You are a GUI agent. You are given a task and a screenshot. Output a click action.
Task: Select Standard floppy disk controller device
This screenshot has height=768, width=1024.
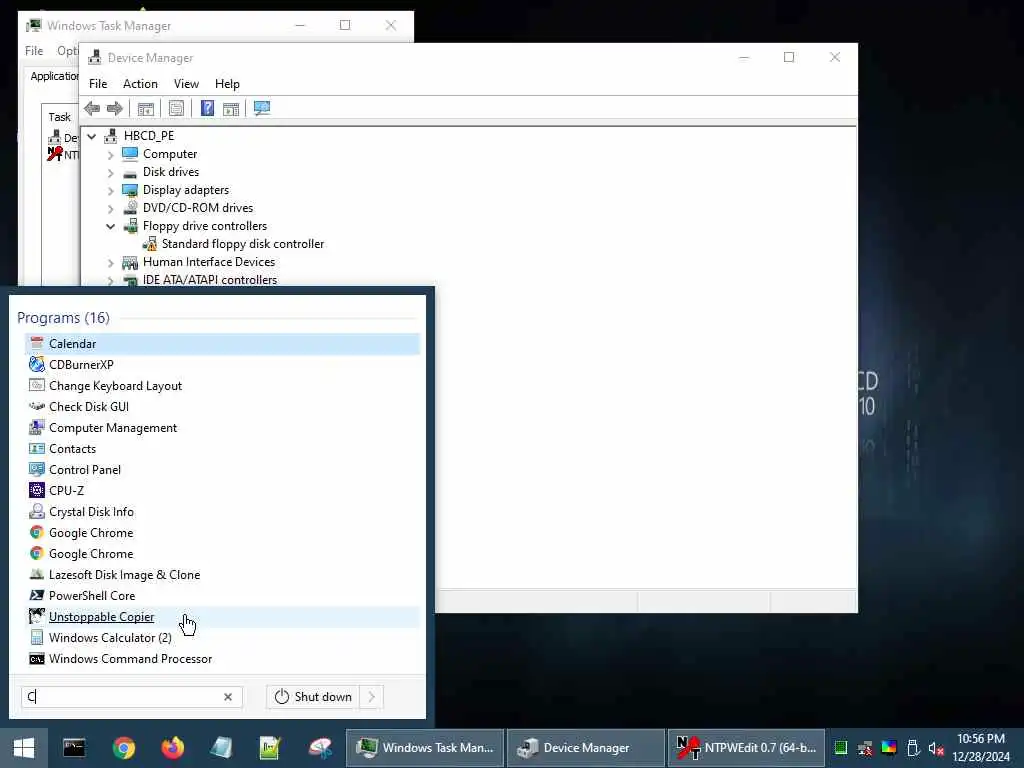[x=242, y=244]
